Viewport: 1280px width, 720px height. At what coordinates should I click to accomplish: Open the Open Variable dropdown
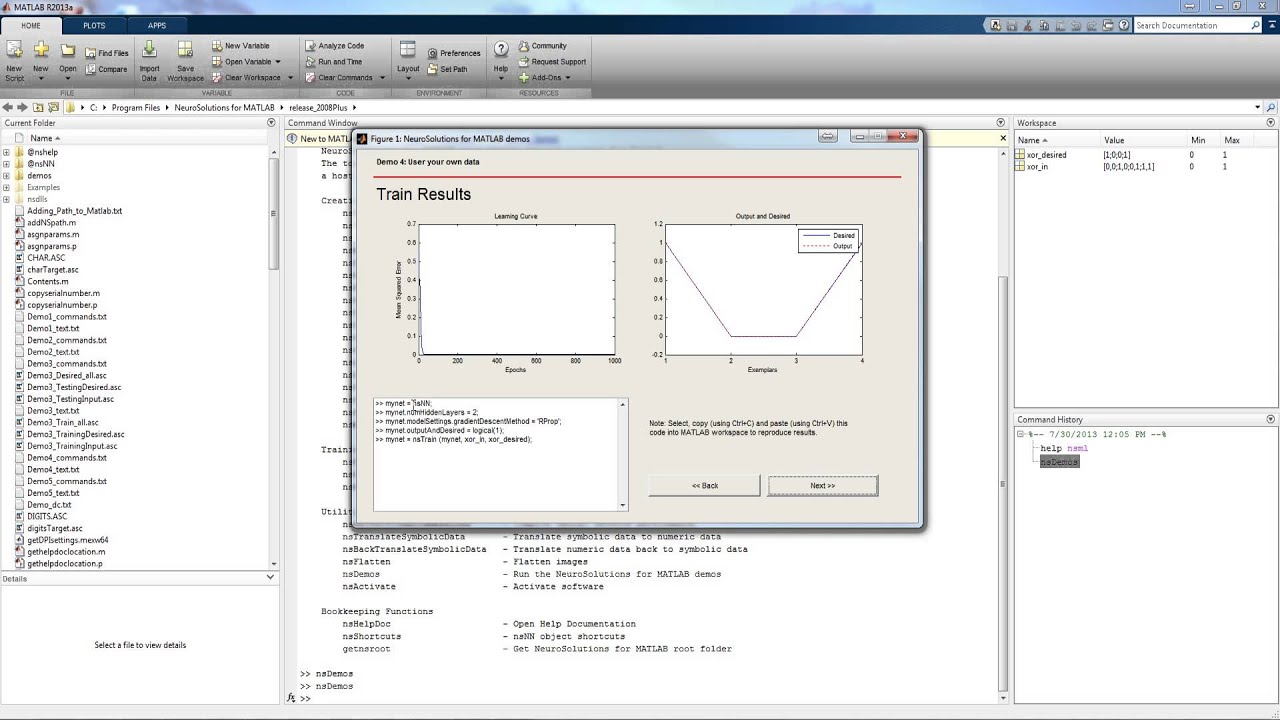click(x=245, y=61)
